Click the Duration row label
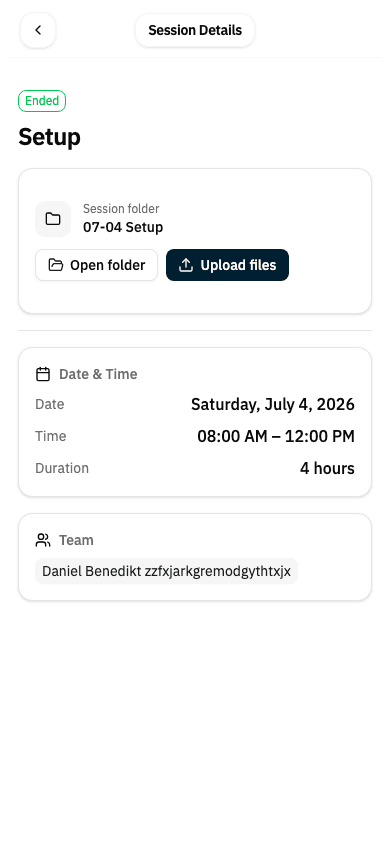Viewport: 390px width, 844px height. point(62,468)
